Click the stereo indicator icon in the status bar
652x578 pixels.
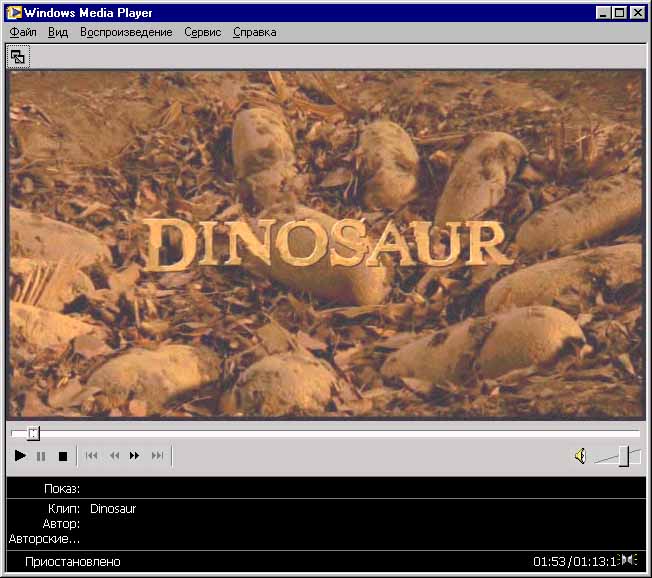pos(627,560)
